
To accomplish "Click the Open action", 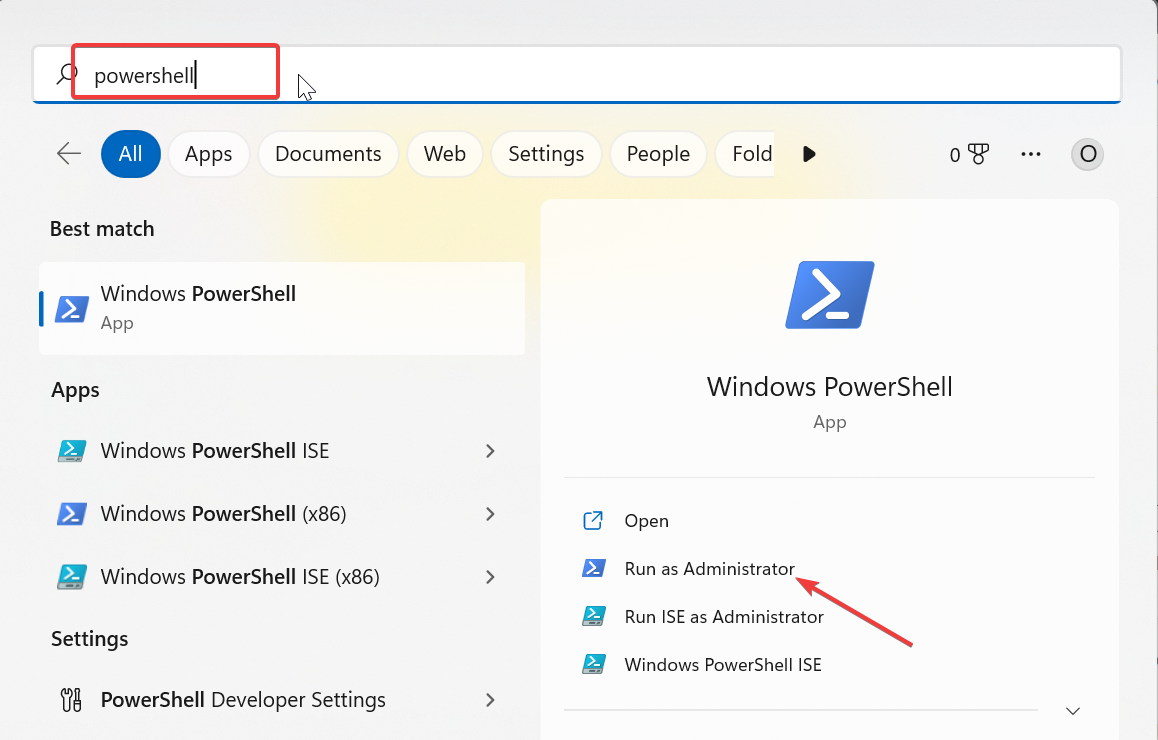I will 646,521.
